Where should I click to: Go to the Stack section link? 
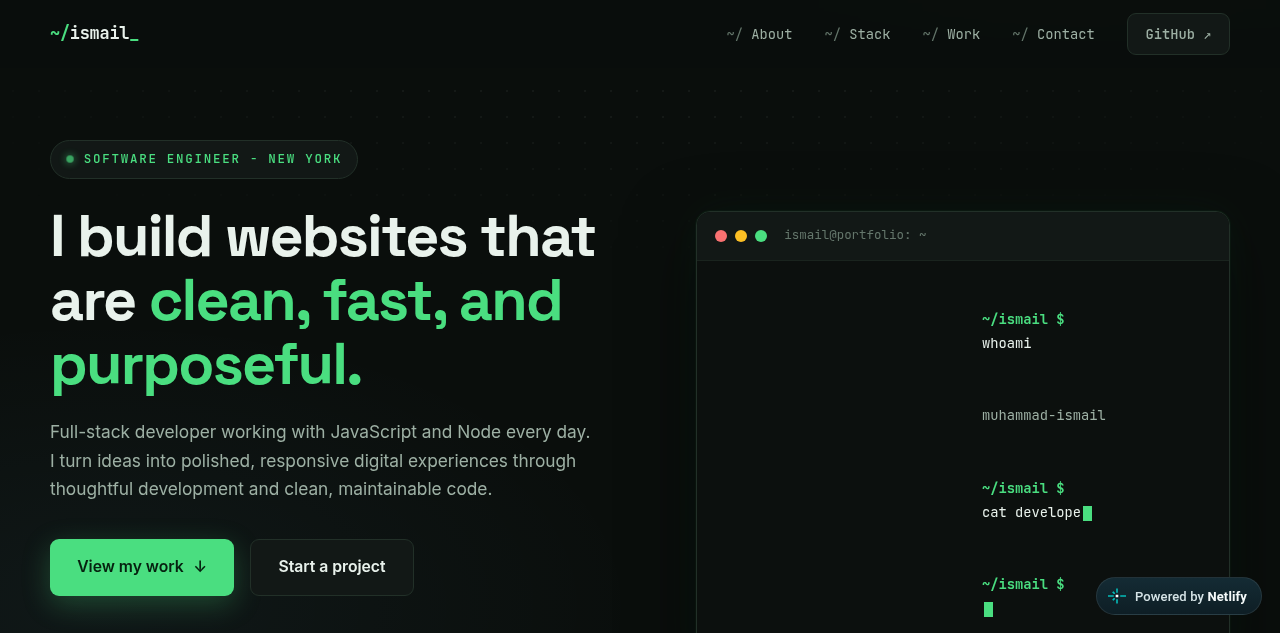pos(857,34)
